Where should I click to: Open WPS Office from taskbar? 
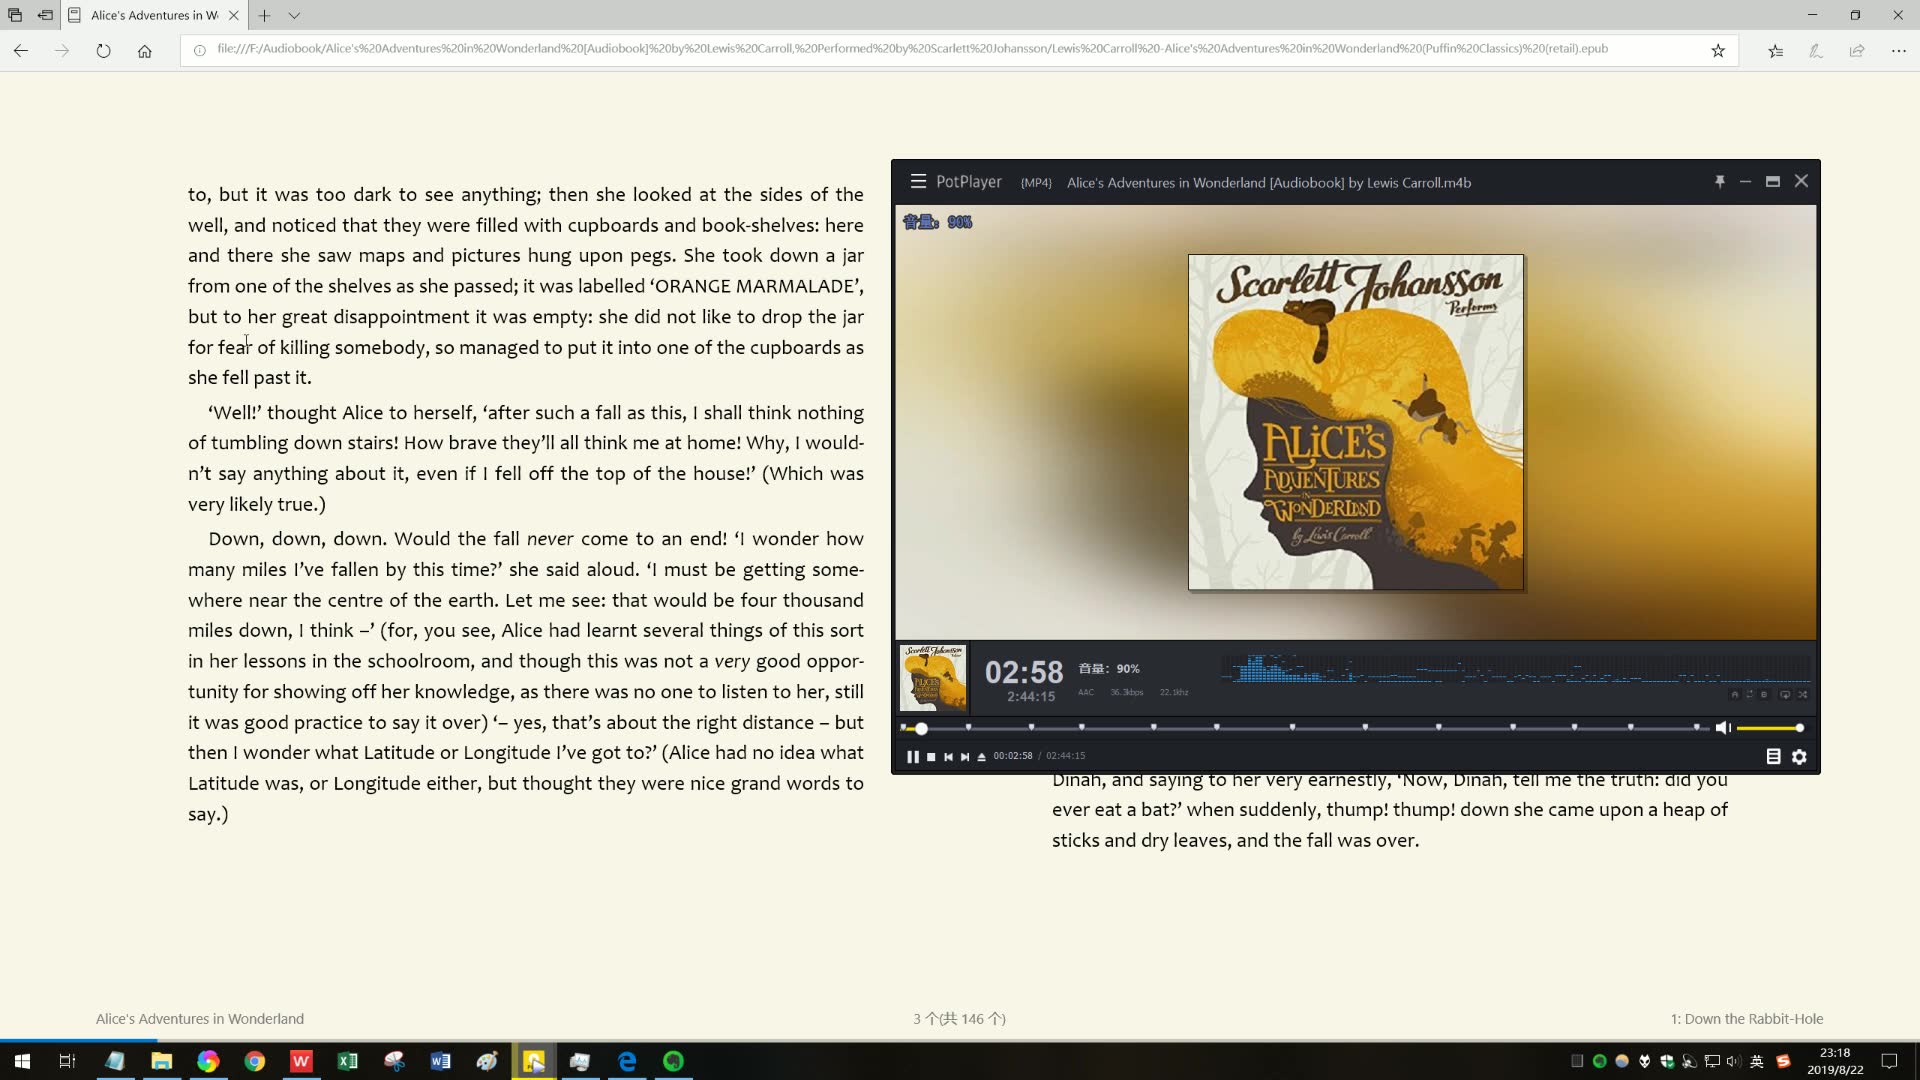(x=301, y=1061)
